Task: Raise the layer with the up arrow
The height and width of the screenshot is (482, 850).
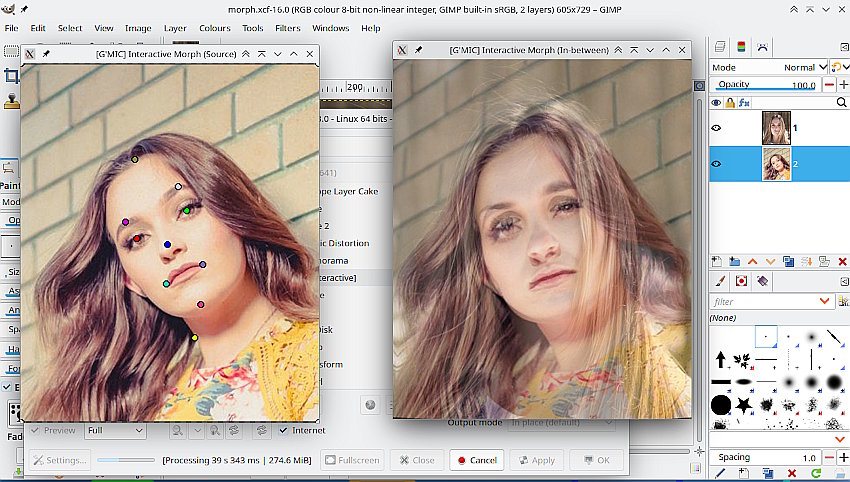Action: pyautogui.click(x=753, y=261)
